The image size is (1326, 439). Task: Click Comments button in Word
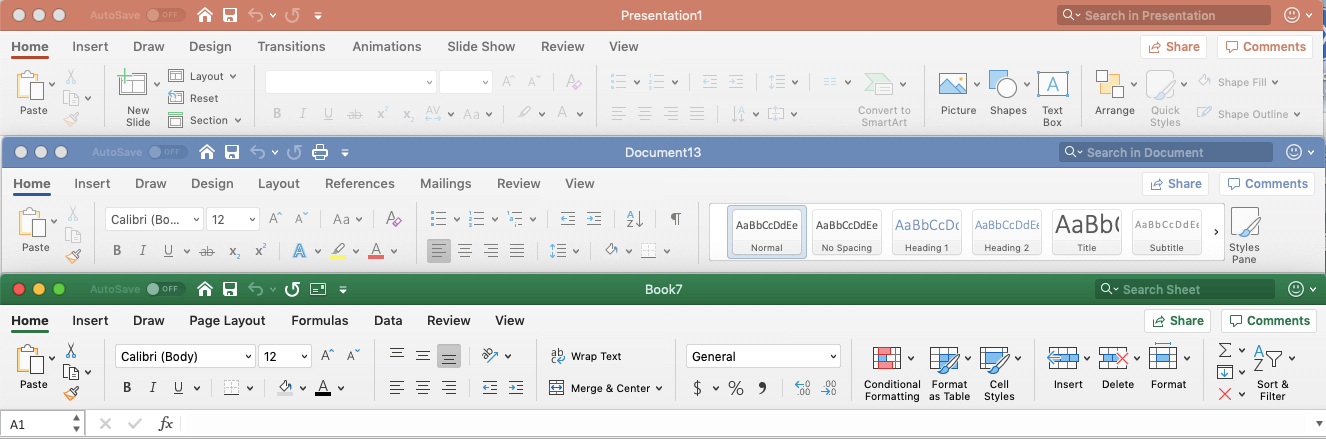[x=1266, y=184]
